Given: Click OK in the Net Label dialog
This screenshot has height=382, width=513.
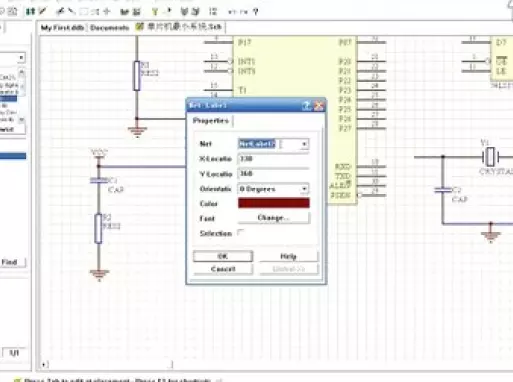Looking at the screenshot, I should click(x=223, y=256).
